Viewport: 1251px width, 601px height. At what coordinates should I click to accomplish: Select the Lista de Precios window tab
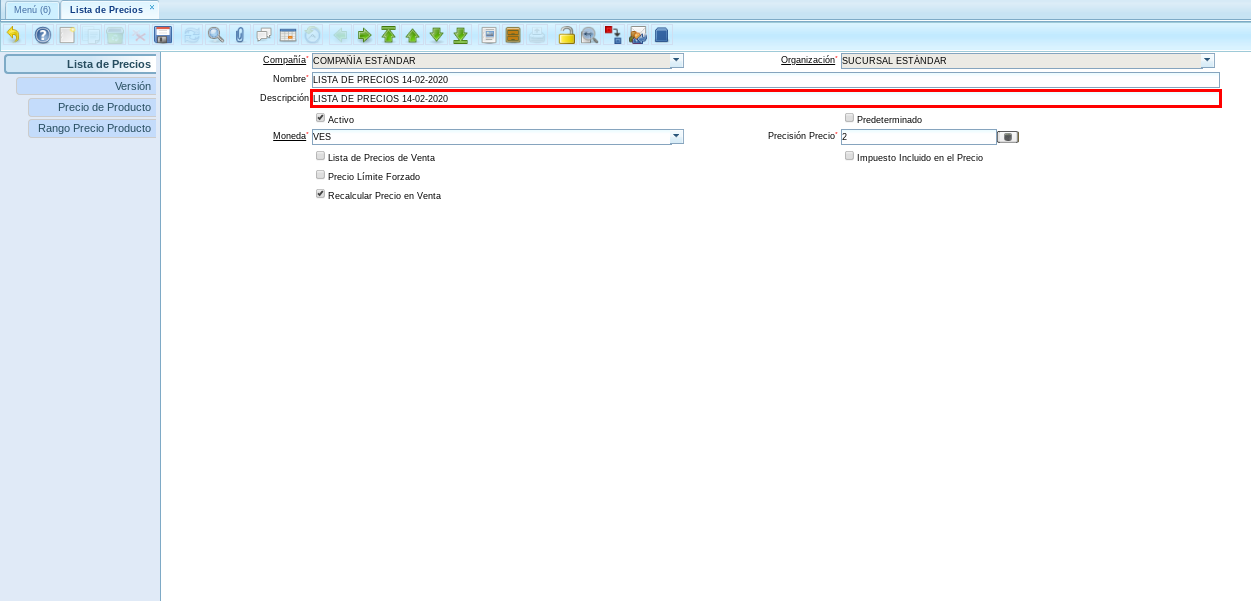[x=106, y=9]
